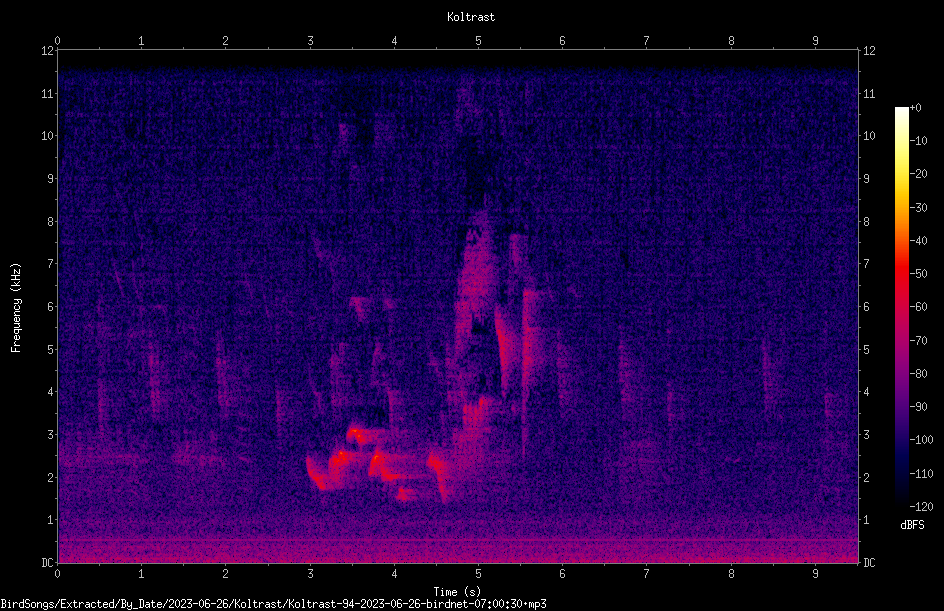944x611 pixels.
Task: Click the 12 tick on the right frequency axis
Action: coord(869,51)
